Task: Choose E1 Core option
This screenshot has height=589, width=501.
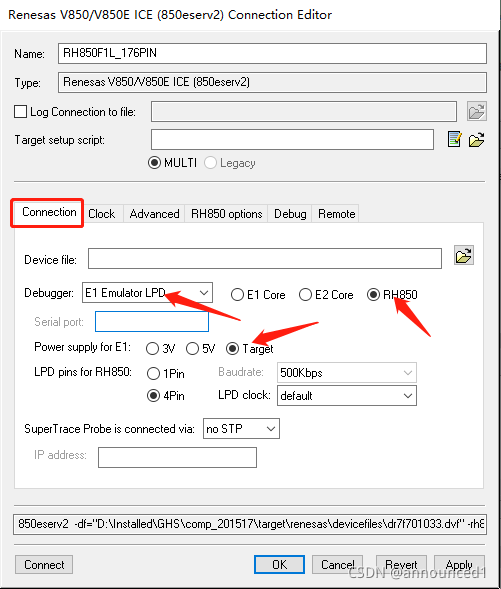Action: pyautogui.click(x=237, y=295)
